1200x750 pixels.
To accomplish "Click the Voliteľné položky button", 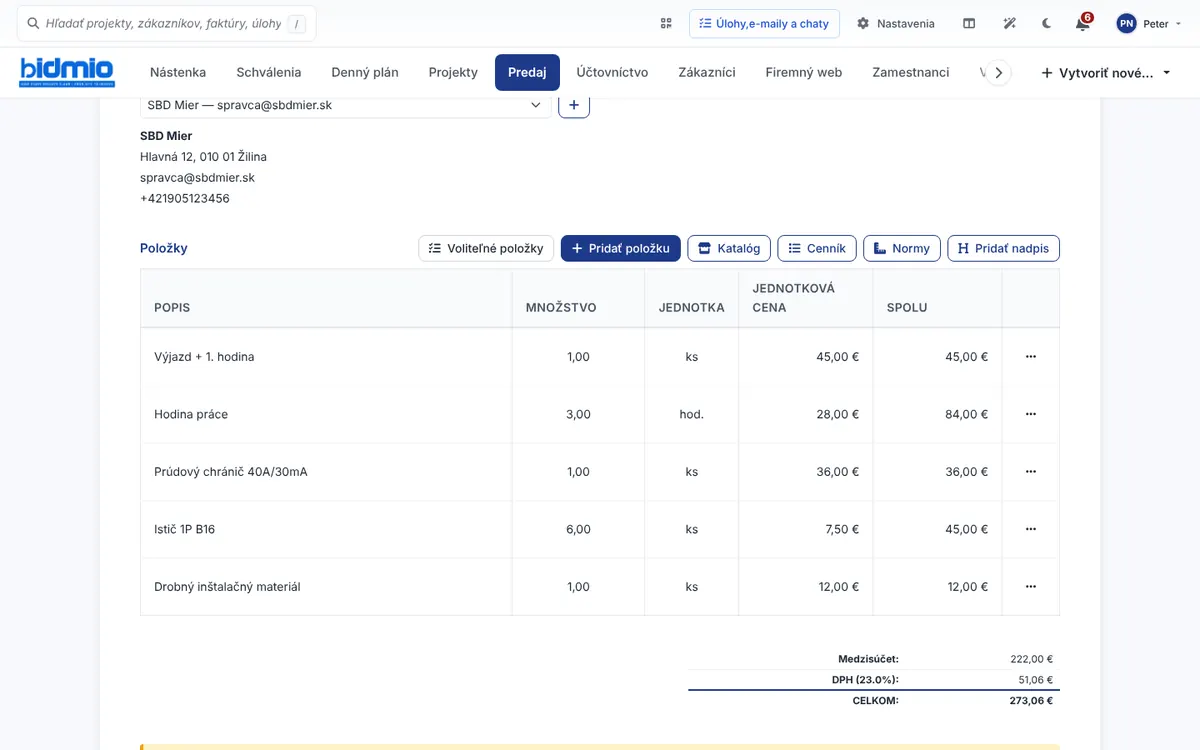I will pyautogui.click(x=486, y=248).
